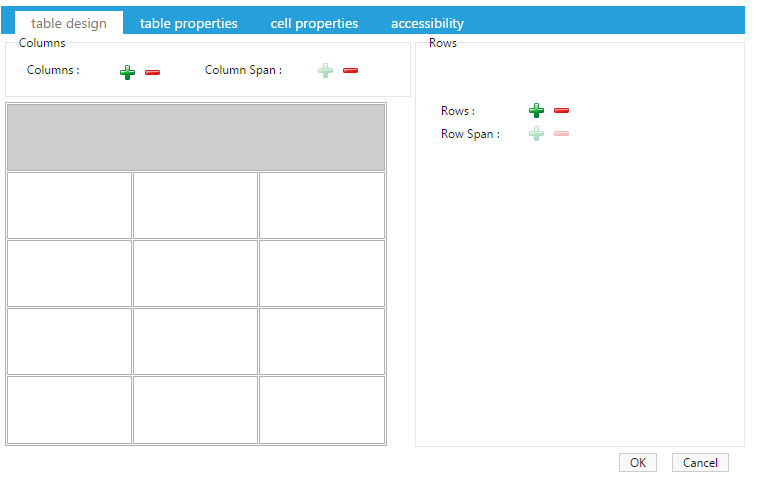Decrease row span with the faded minus

click(561, 133)
